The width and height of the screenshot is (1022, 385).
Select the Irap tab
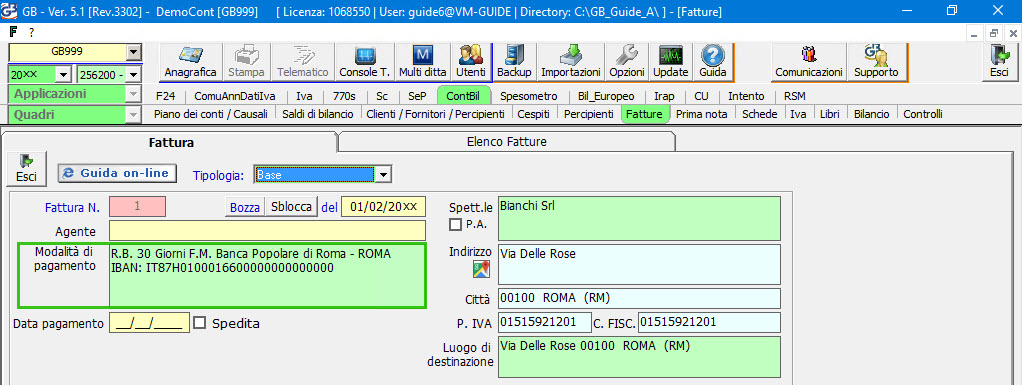point(664,96)
